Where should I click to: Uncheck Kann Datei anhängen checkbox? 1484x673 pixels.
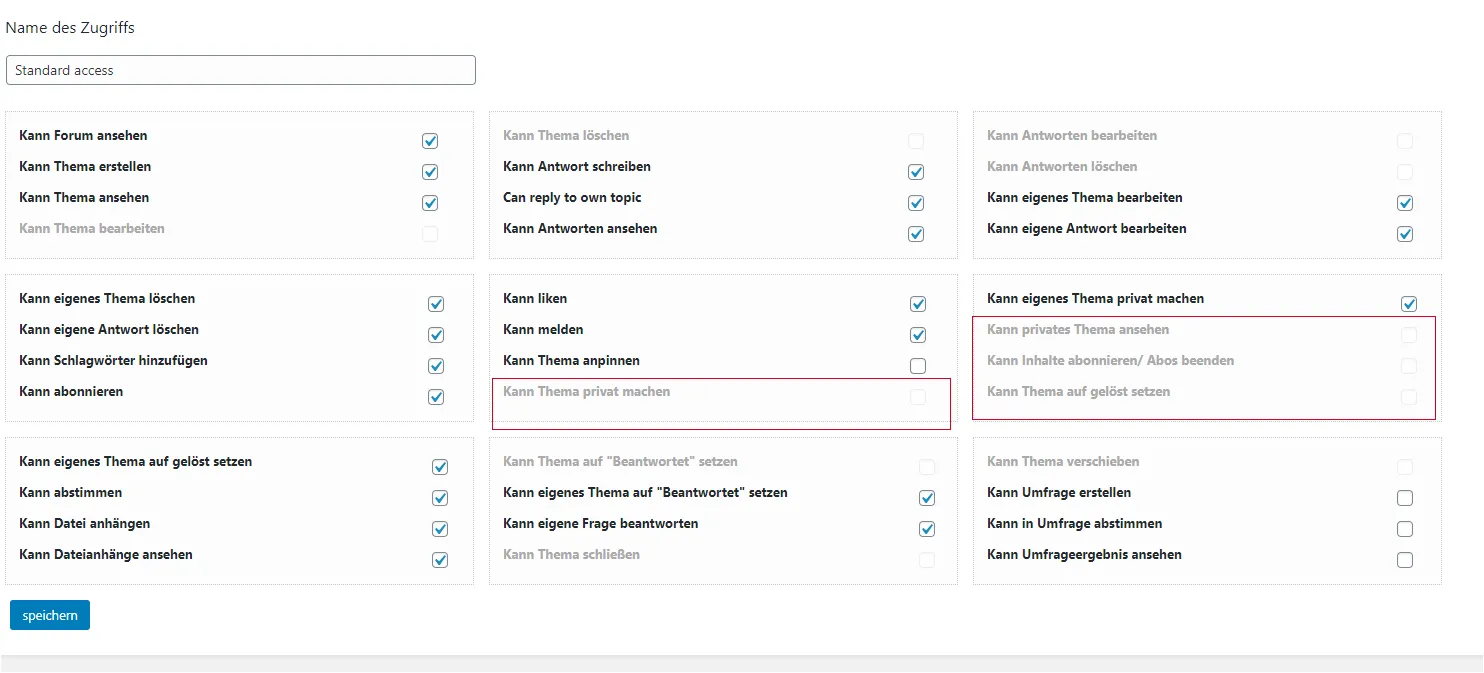click(440, 529)
